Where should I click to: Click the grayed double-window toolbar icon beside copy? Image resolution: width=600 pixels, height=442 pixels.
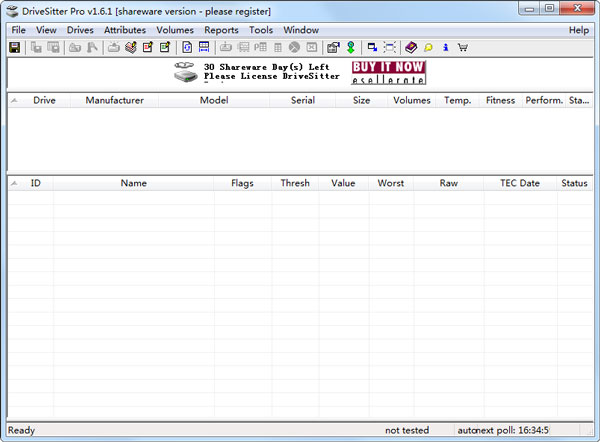coord(53,47)
